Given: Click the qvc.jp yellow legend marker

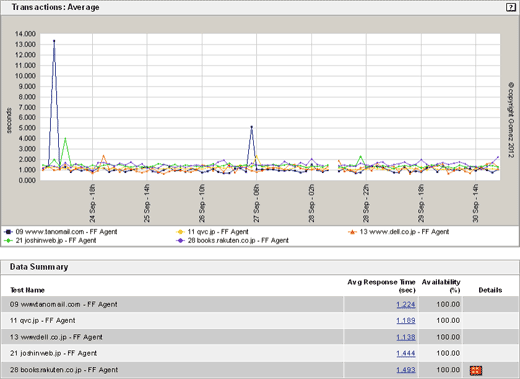Looking at the screenshot, I should (x=180, y=232).
